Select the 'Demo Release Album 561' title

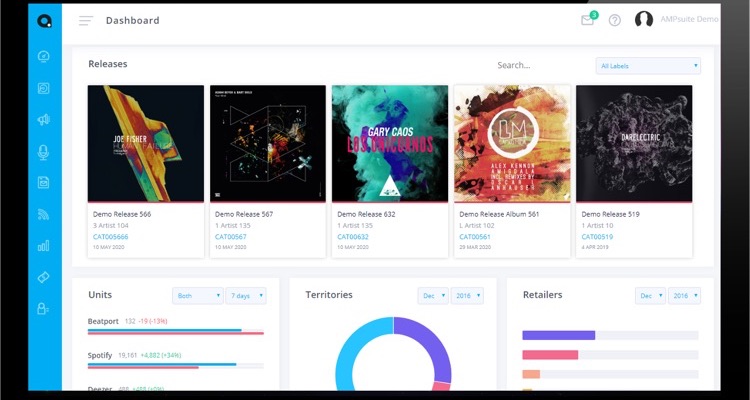click(x=499, y=214)
